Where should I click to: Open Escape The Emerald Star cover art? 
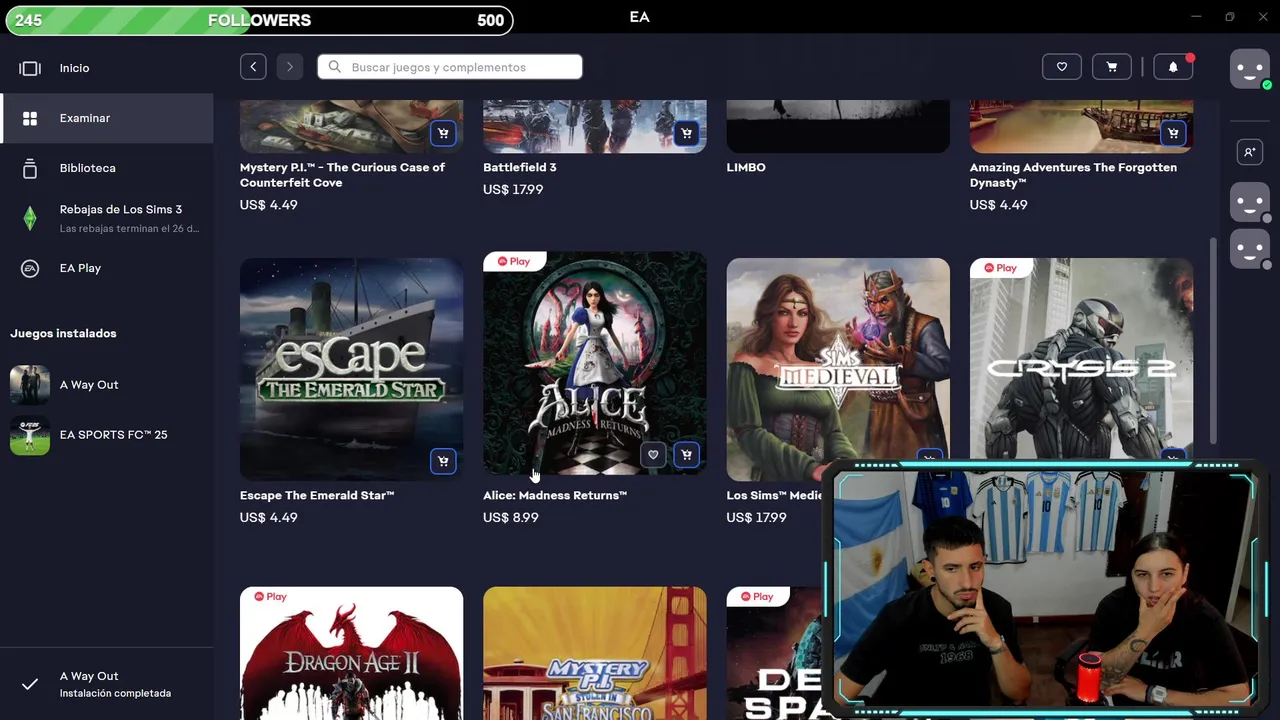click(351, 369)
